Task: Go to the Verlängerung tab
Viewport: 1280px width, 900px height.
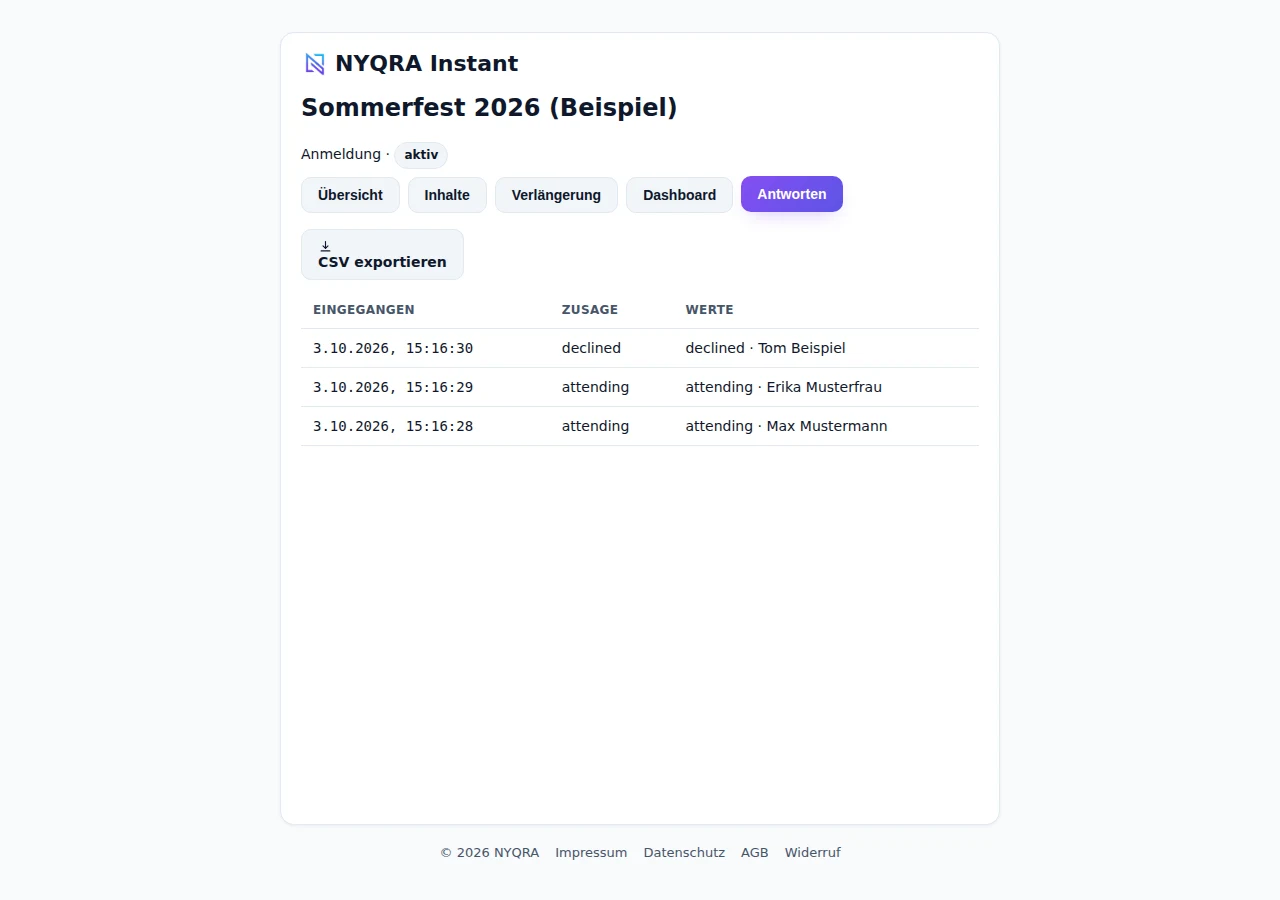Action: (556, 195)
